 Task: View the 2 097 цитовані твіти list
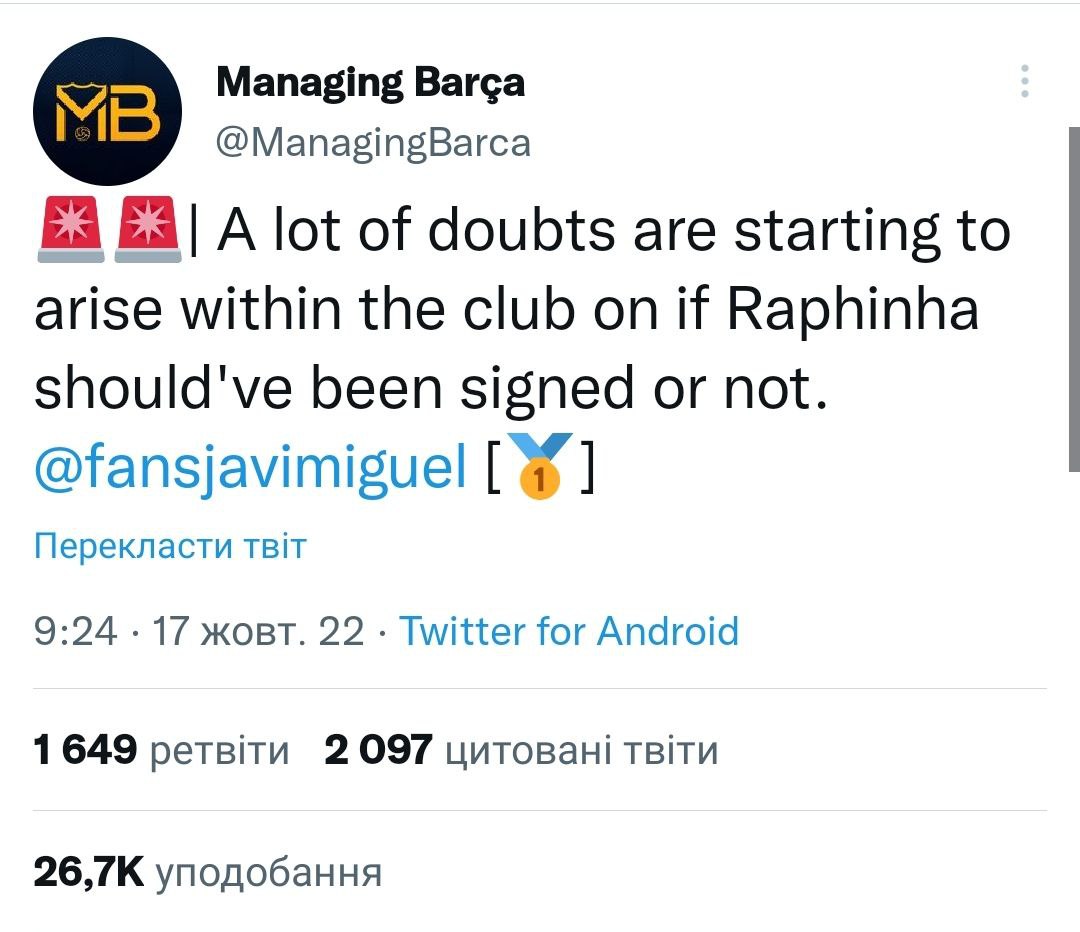click(521, 749)
